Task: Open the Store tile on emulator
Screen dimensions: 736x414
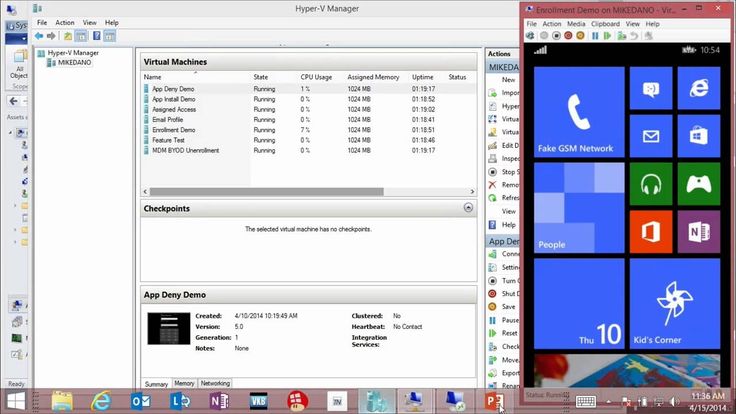Action: [699, 136]
